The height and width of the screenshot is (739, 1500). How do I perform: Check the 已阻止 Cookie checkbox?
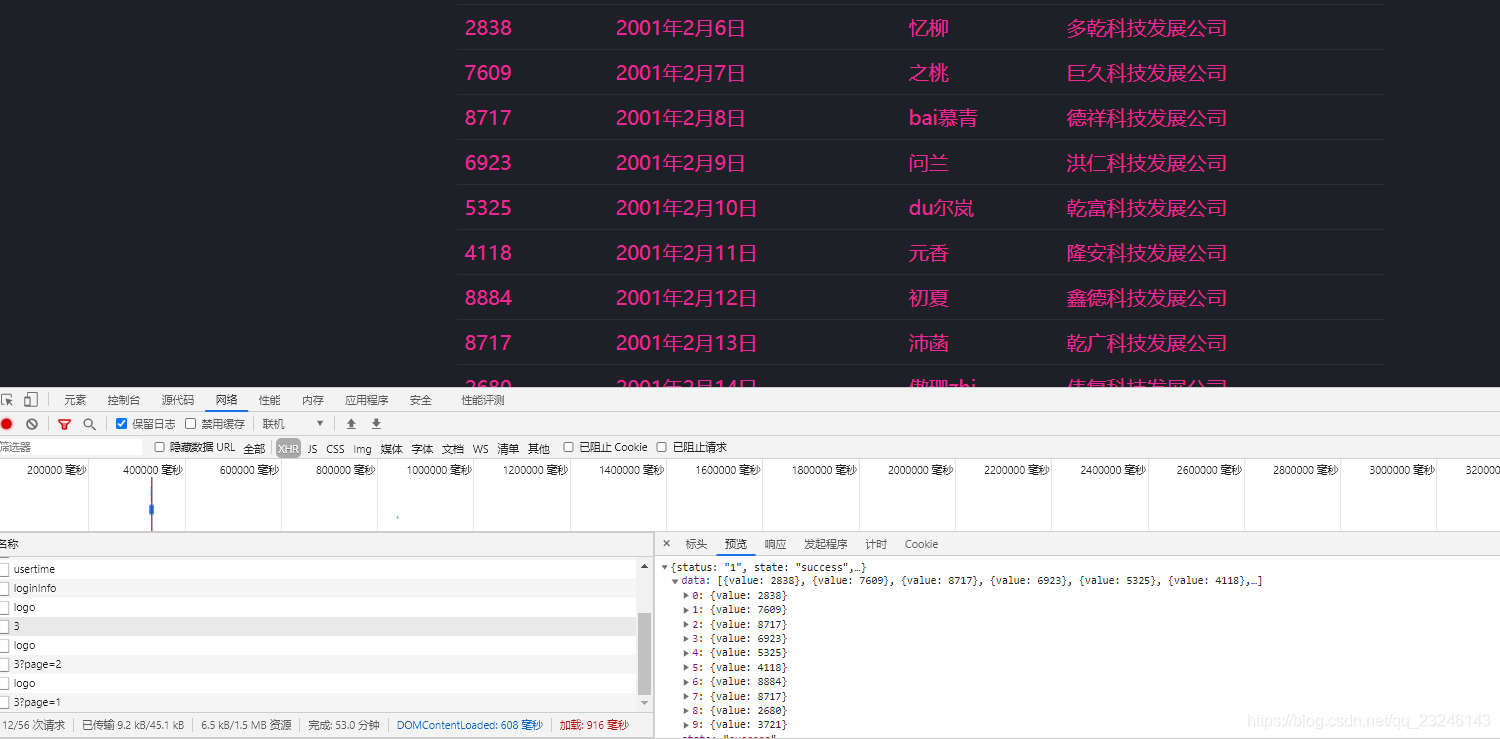[568, 447]
